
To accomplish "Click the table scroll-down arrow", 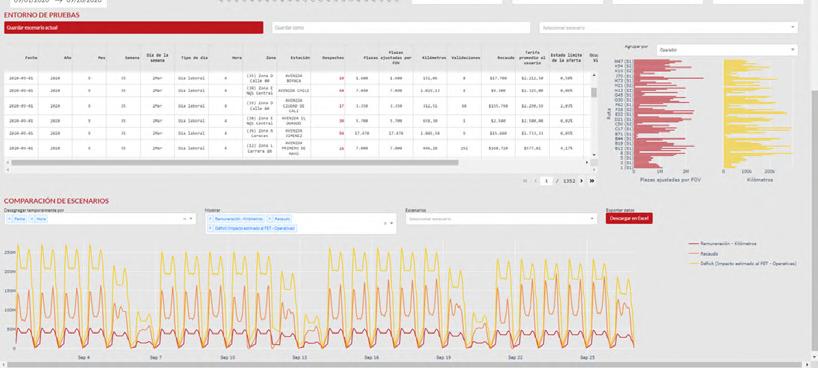I will [593, 155].
